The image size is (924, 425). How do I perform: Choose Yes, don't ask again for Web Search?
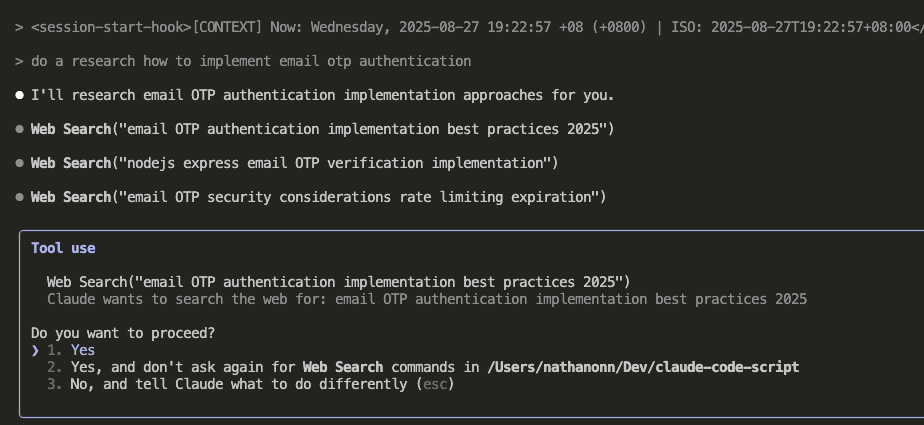click(423, 367)
